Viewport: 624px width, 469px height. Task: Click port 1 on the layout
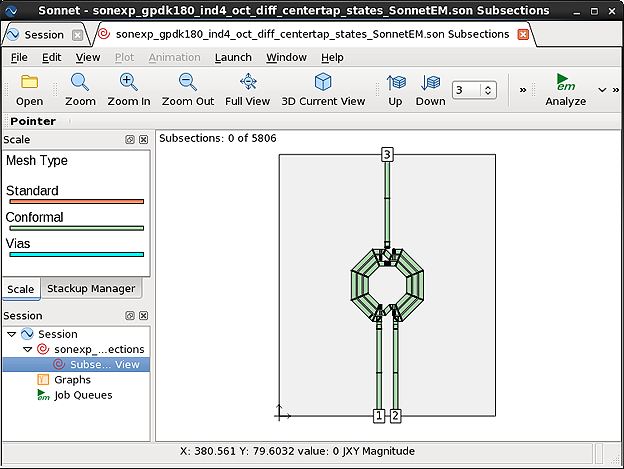pyautogui.click(x=379, y=416)
